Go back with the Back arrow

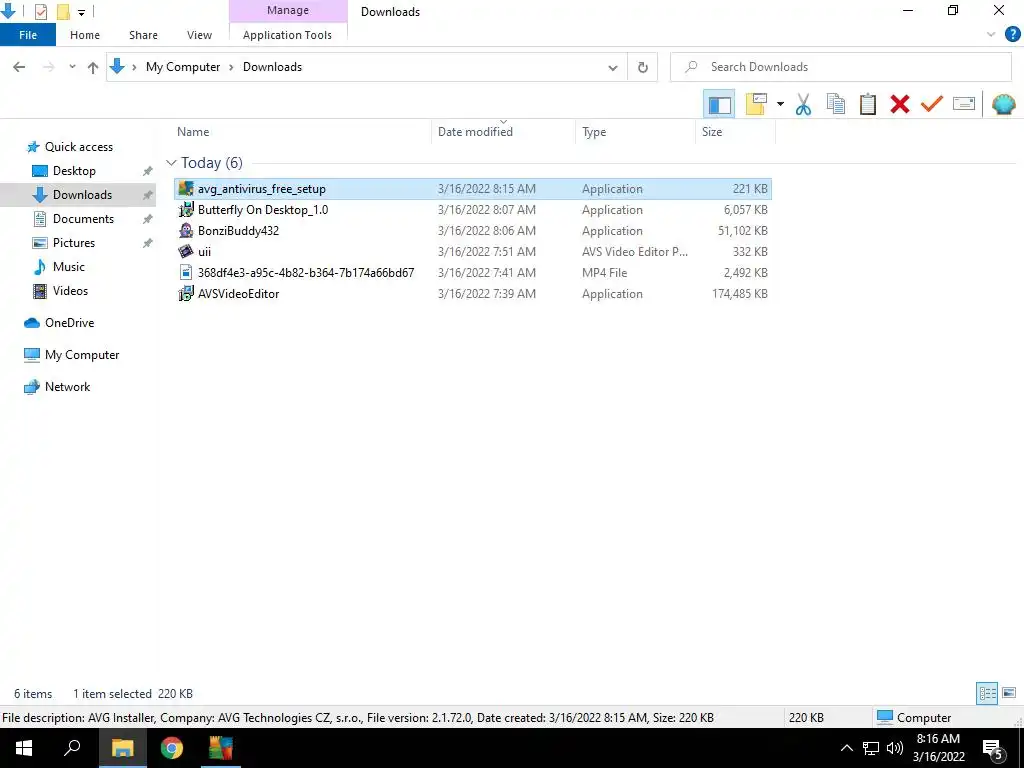pyautogui.click(x=19, y=67)
